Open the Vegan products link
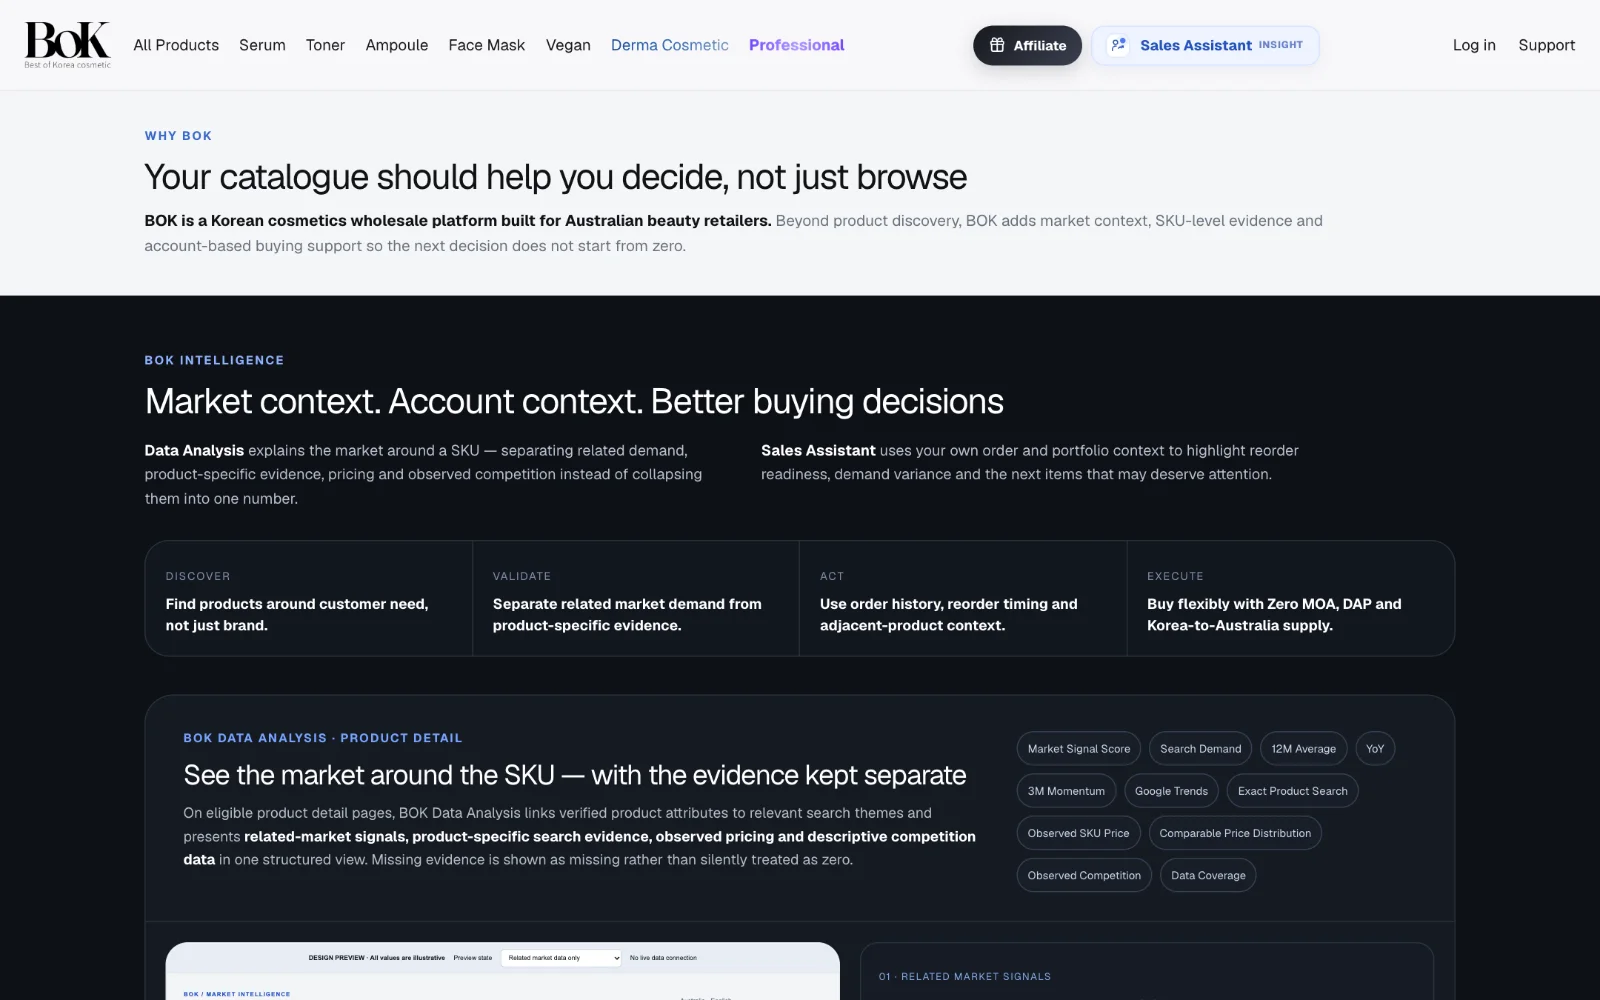This screenshot has height=1000, width=1600. point(568,45)
